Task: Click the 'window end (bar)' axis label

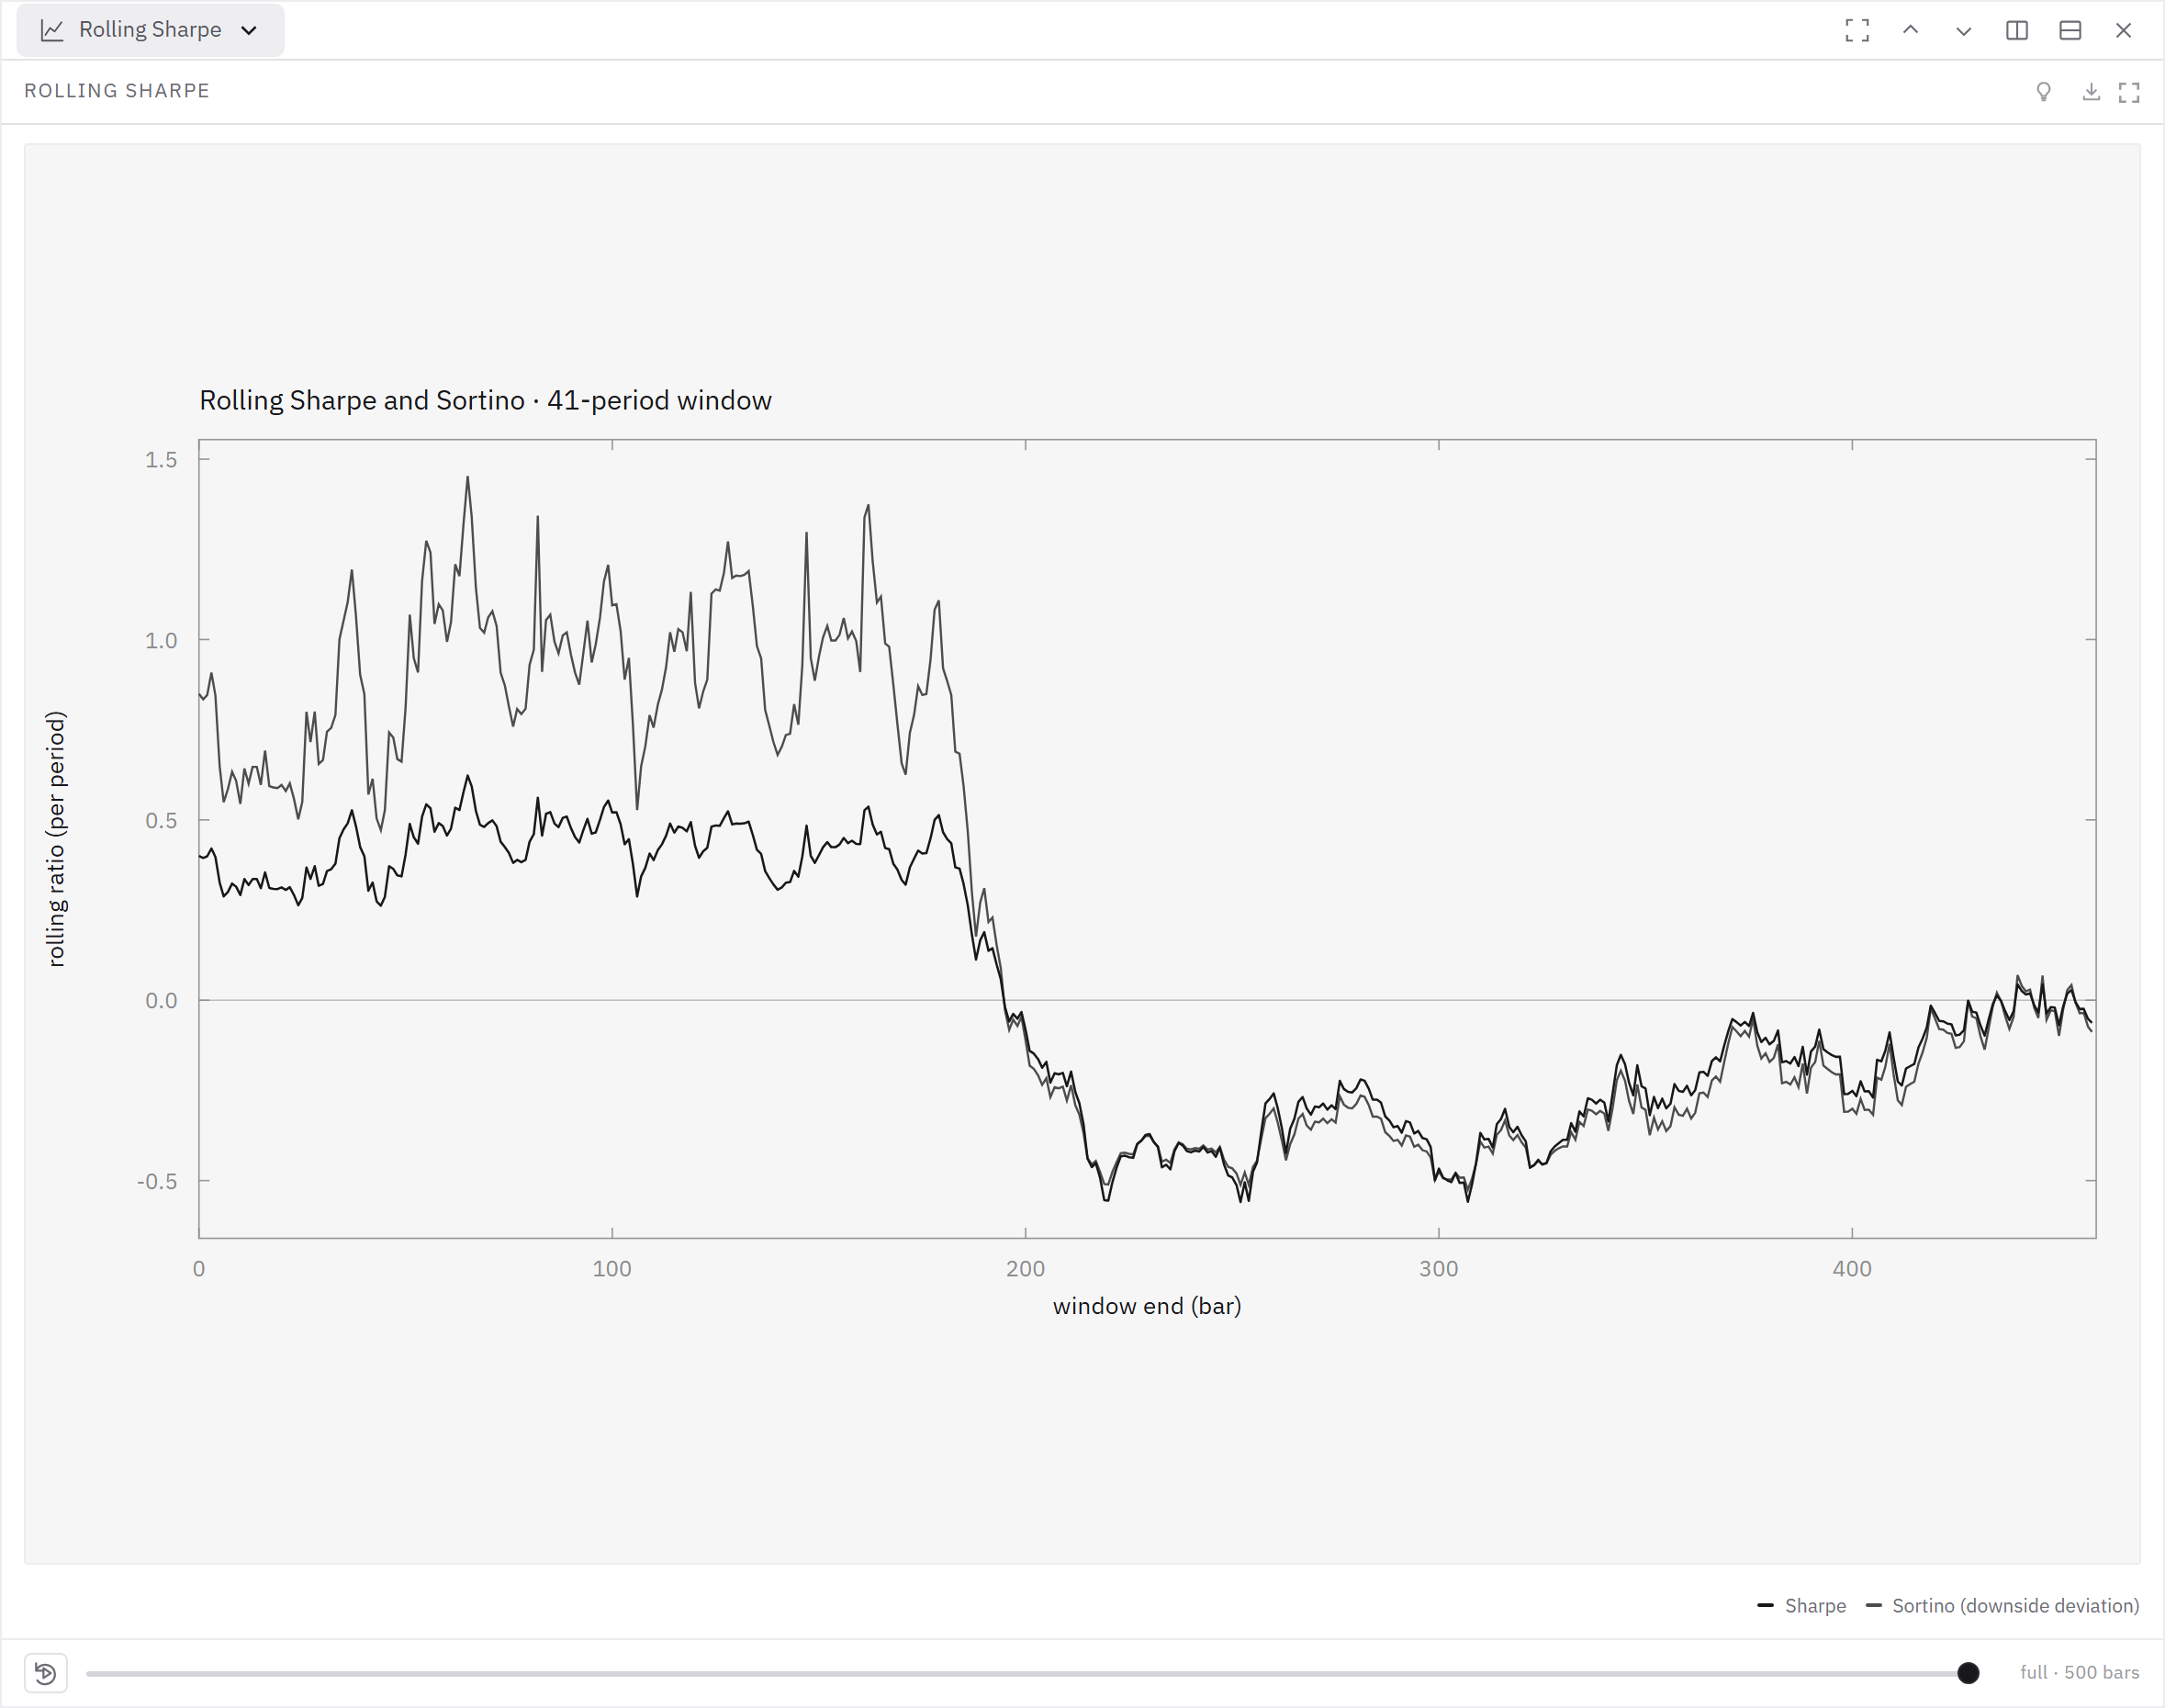Action: [x=1147, y=1306]
